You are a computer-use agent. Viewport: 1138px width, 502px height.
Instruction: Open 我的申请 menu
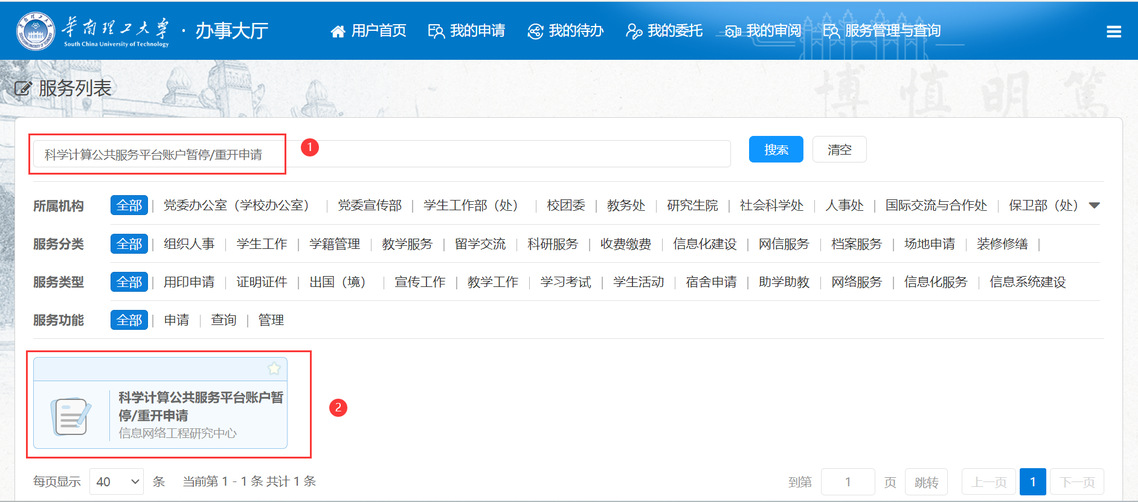[467, 30]
